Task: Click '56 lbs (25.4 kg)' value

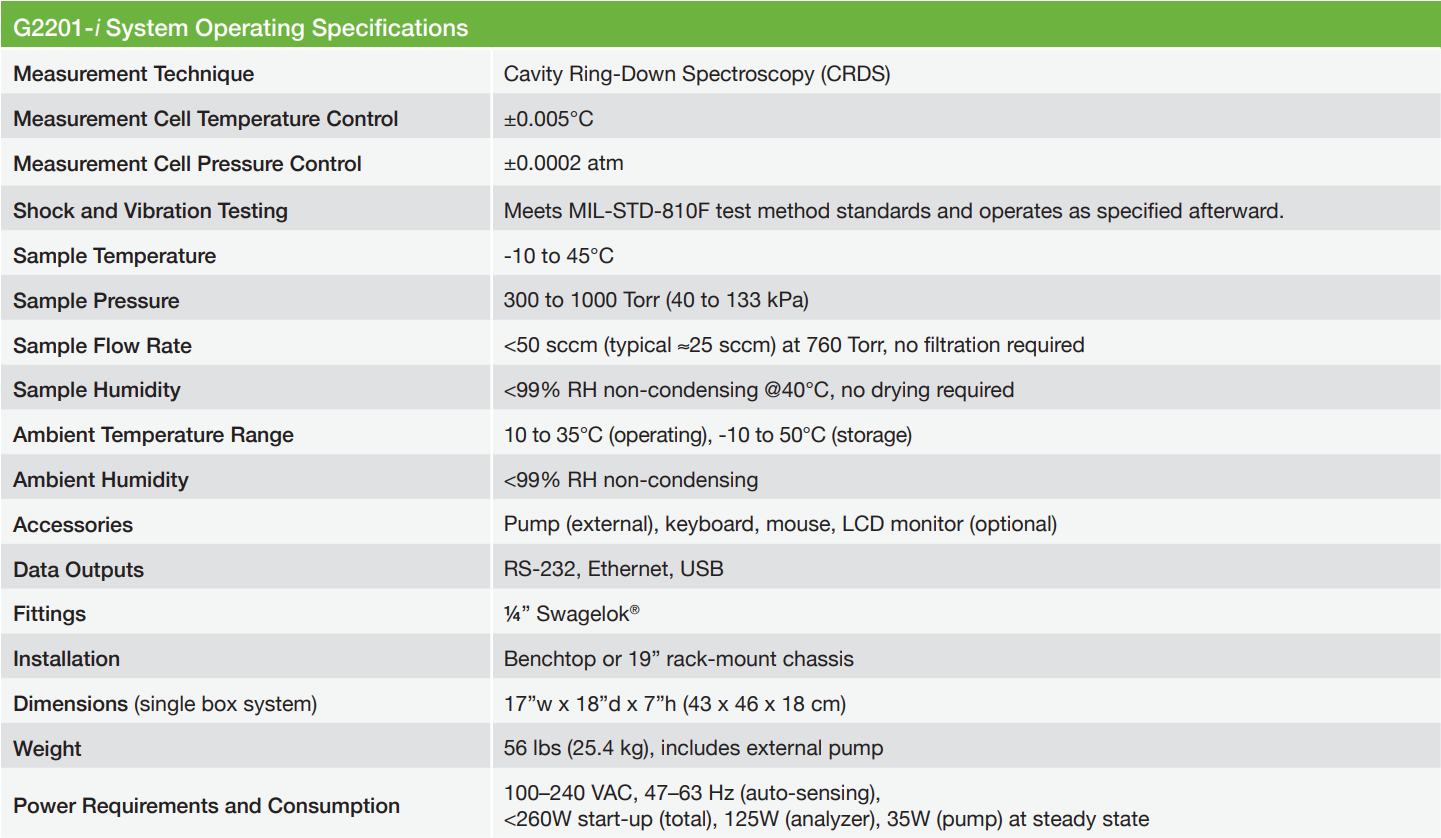Action: pos(578,749)
